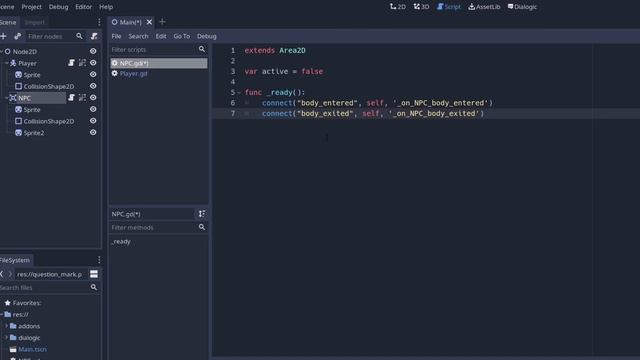Screen dimensions: 640x360
Task: Open the Project menu
Action: click(x=31, y=7)
